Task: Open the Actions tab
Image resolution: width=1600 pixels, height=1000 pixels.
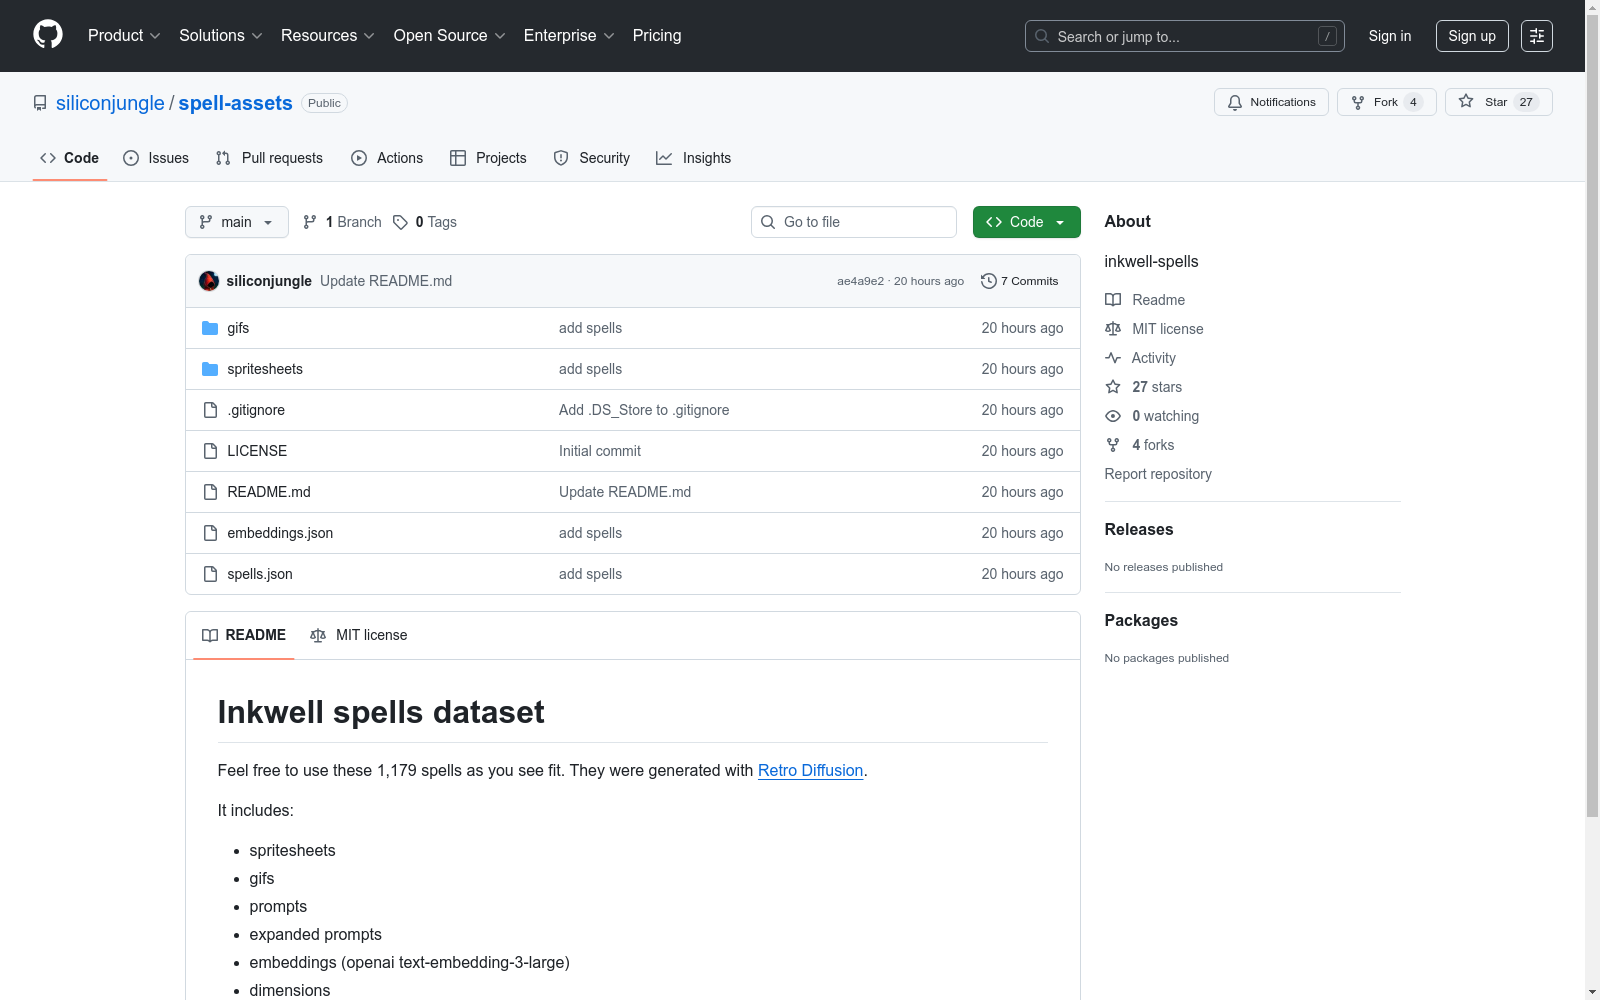Action: (x=387, y=158)
